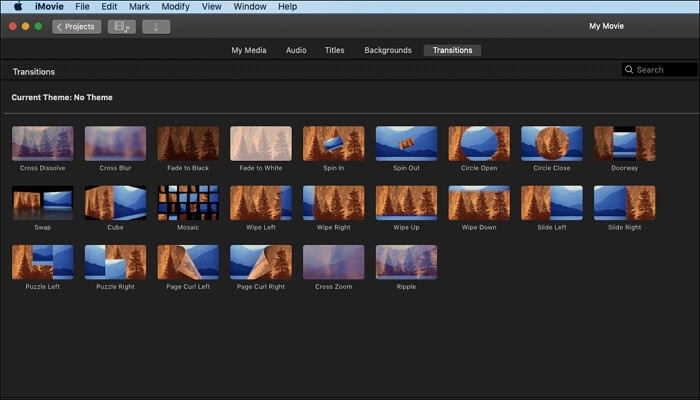Open the Edit menu

tap(109, 6)
